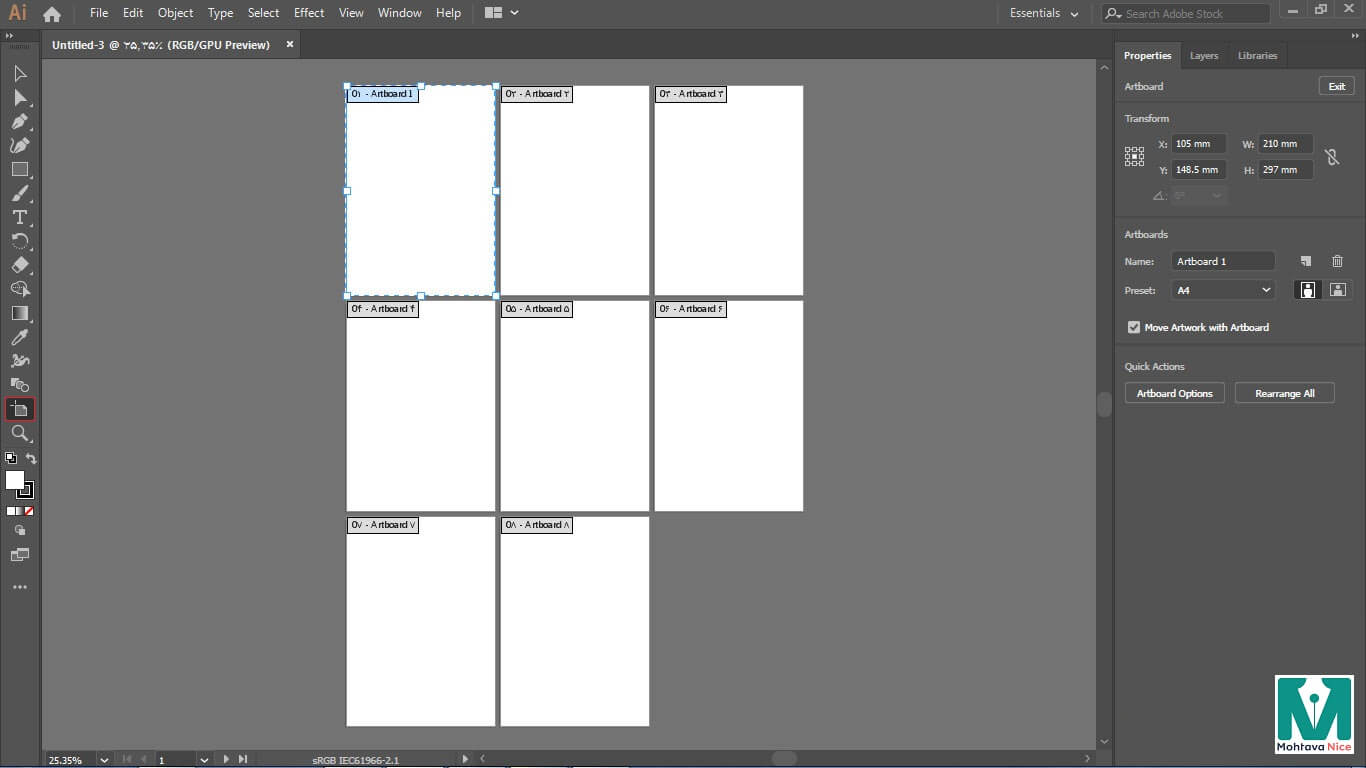
Task: Uncheck Move Artwork with Artboard
Action: [1133, 327]
